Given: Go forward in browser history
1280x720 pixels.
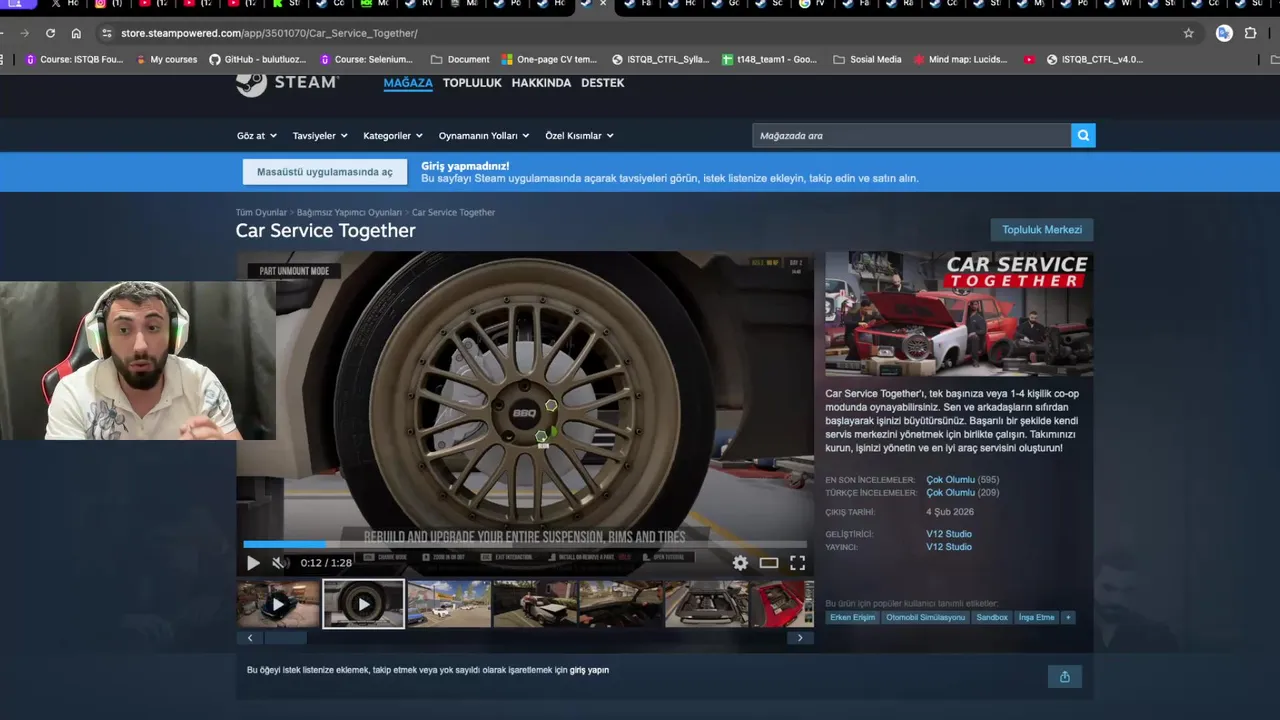Looking at the screenshot, I should 25,33.
